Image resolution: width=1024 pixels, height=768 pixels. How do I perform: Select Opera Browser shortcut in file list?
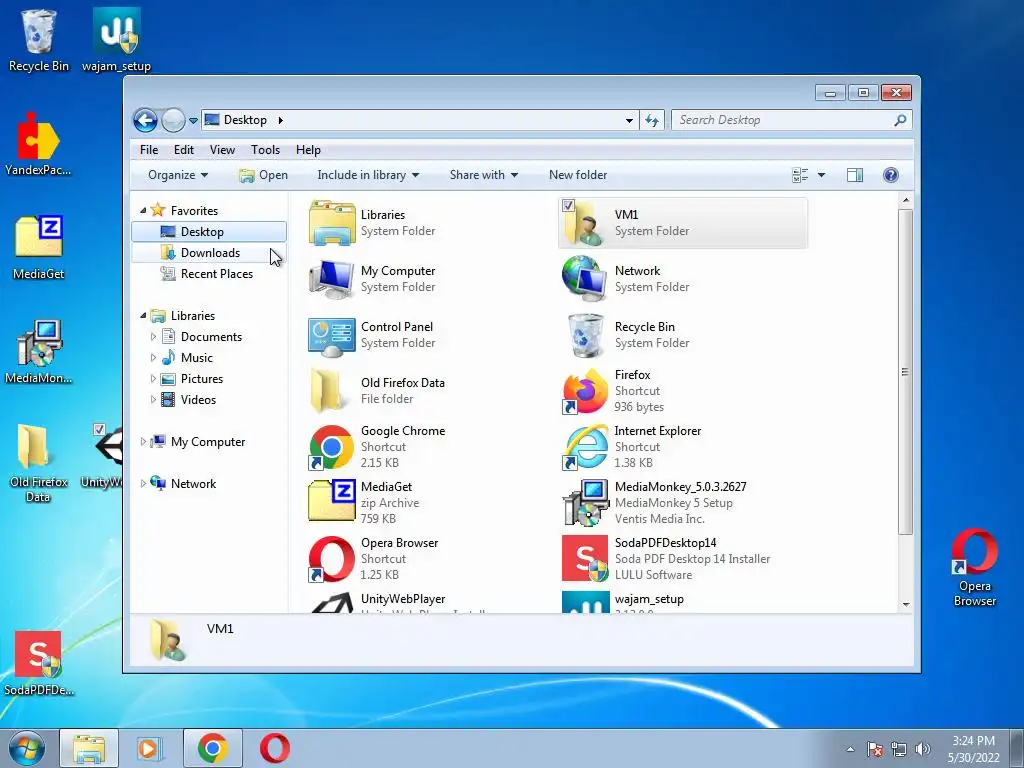332,559
